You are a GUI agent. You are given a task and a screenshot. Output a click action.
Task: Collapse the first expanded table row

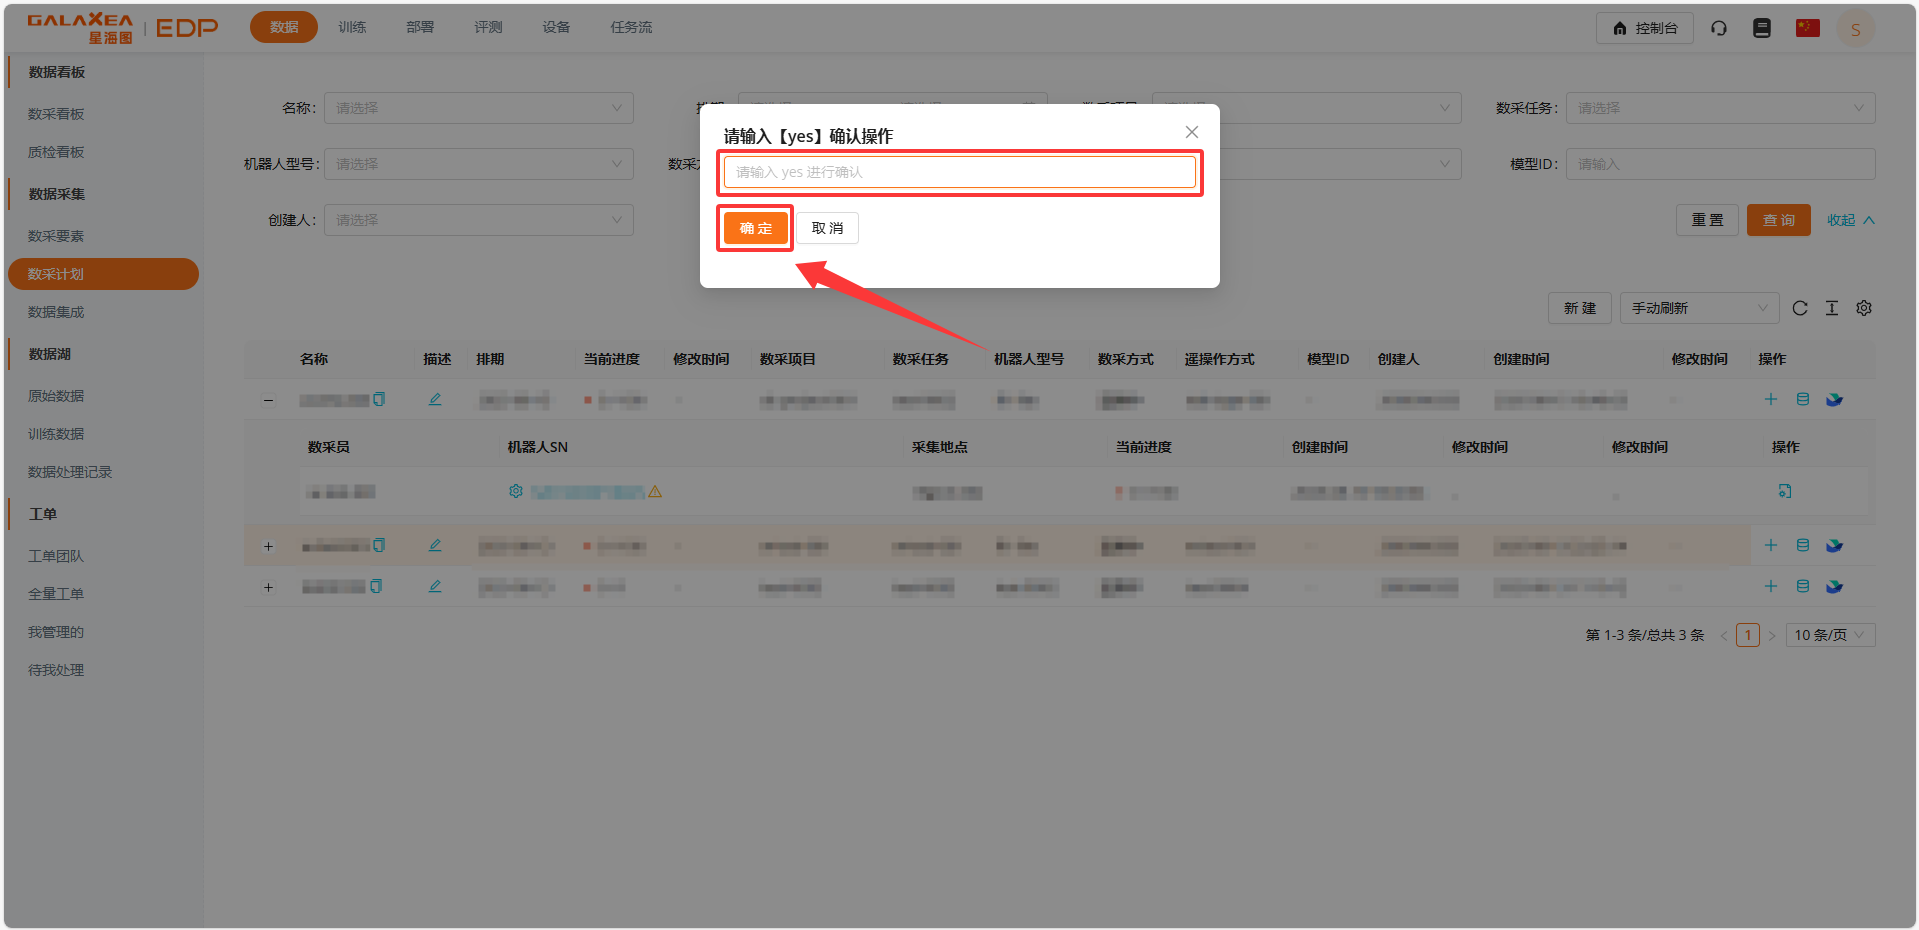[268, 400]
